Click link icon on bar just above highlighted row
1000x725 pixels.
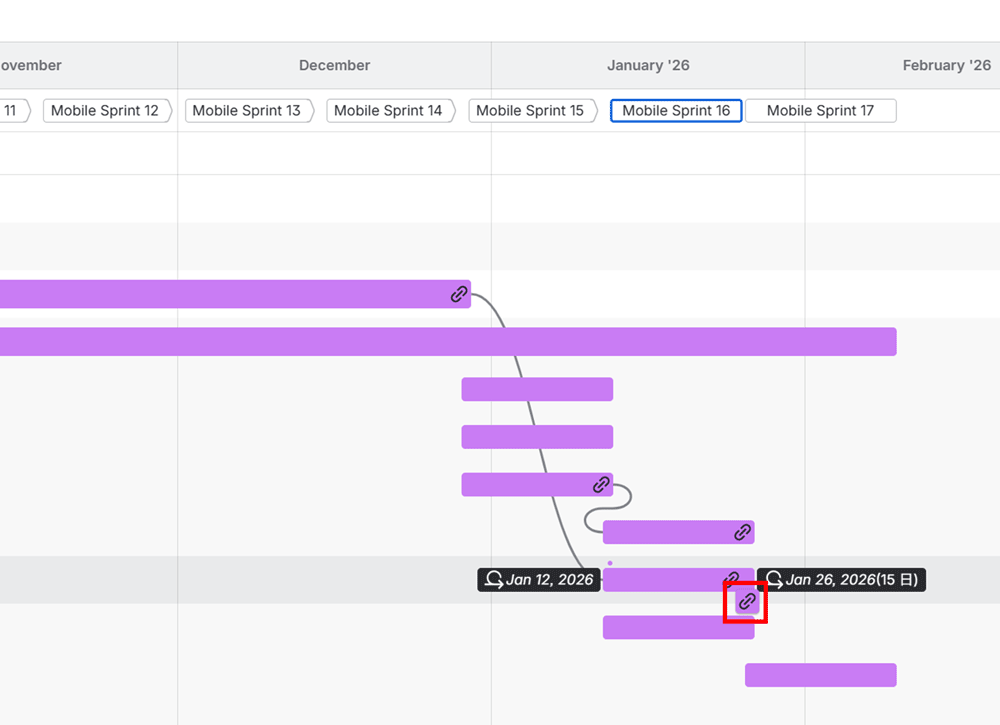pyautogui.click(x=742, y=532)
